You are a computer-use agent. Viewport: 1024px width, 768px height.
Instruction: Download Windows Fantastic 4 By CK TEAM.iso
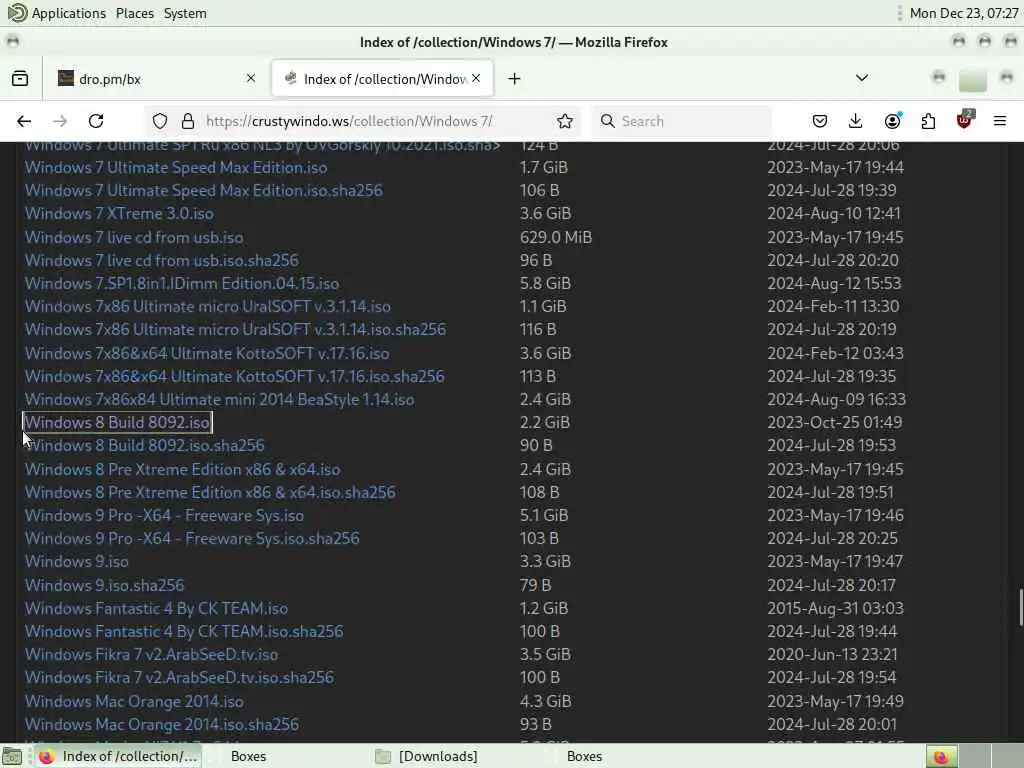click(156, 609)
